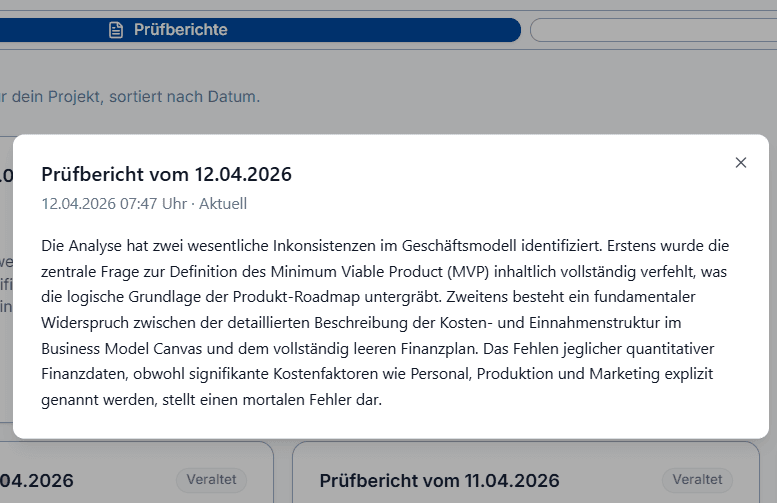The width and height of the screenshot is (777, 503).
Task: Click the text sortiert nach Datum
Action: tap(184, 97)
